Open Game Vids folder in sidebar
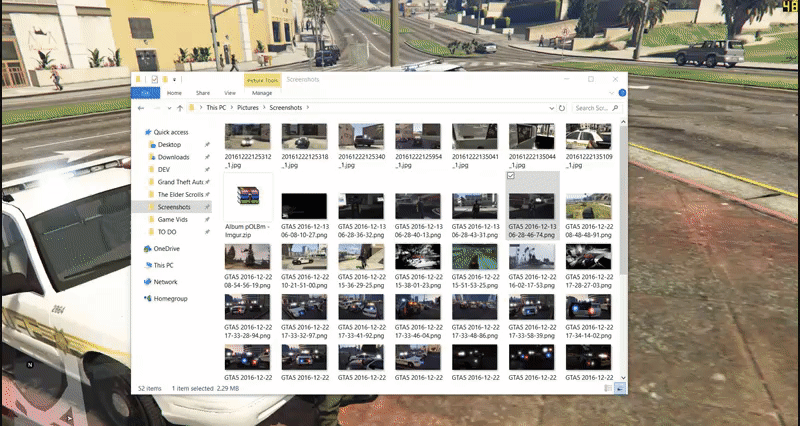Screen dimensions: 800x426 click(168, 219)
